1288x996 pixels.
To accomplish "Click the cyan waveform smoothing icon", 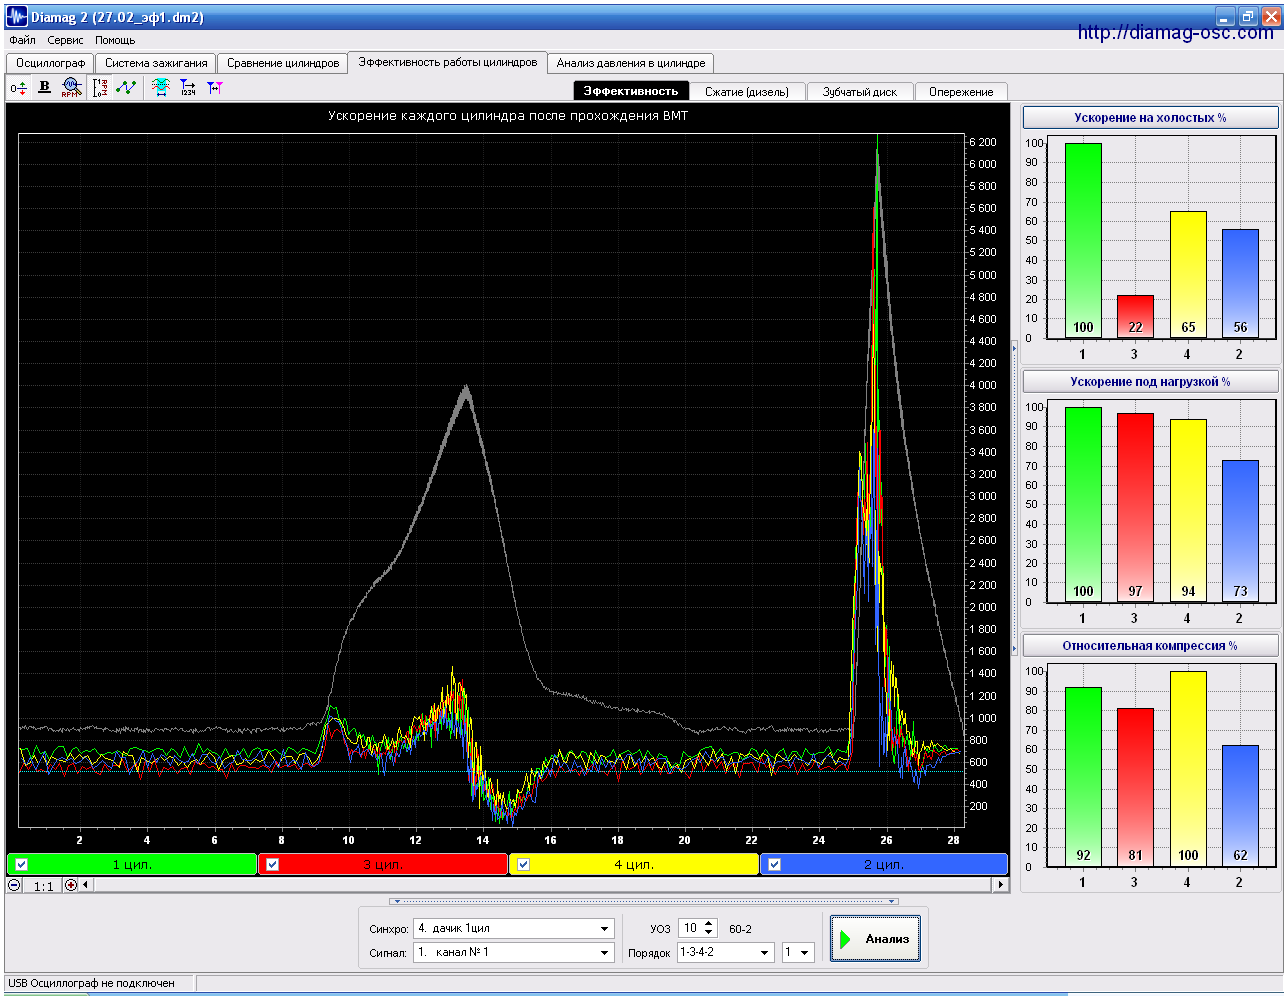I will click(161, 88).
